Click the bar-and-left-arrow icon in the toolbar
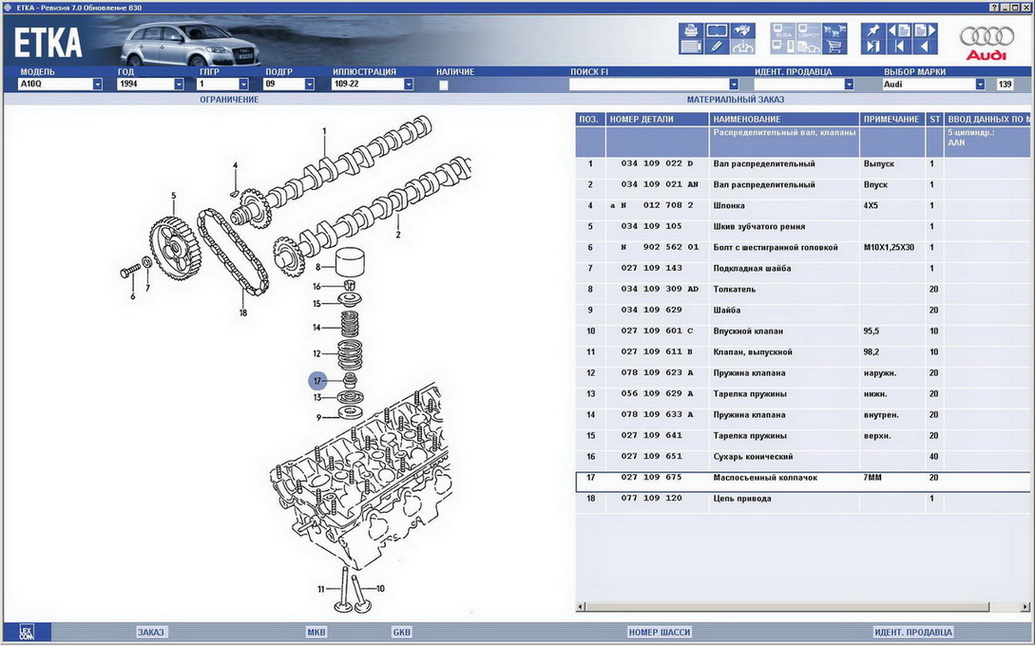 click(x=899, y=47)
